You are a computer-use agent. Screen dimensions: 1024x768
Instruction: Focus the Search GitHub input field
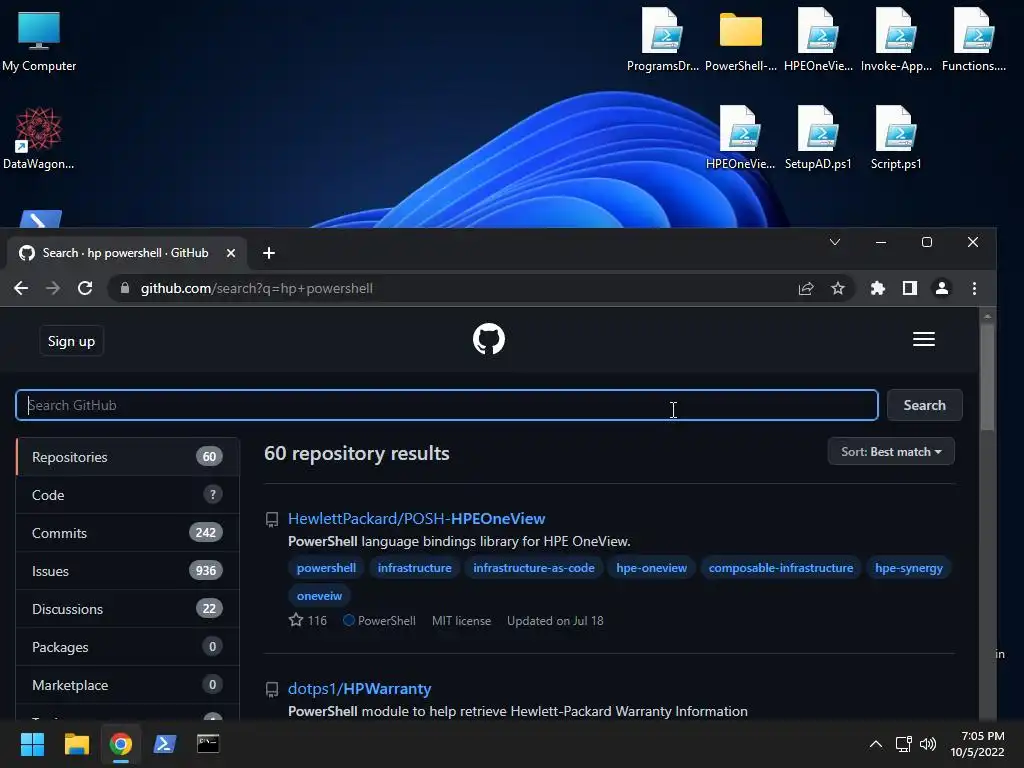447,405
